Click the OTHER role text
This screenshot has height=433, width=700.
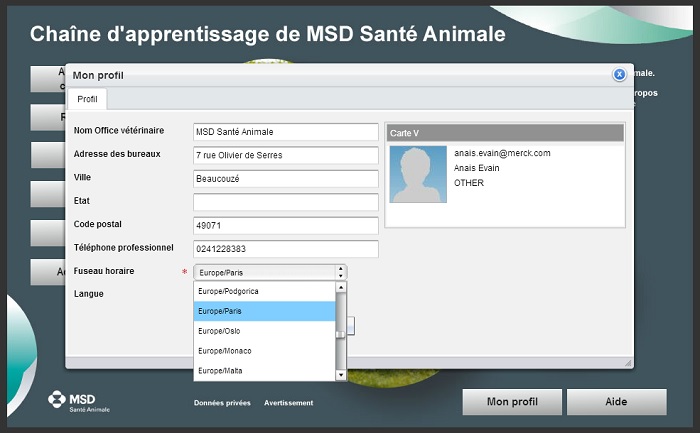pos(469,183)
